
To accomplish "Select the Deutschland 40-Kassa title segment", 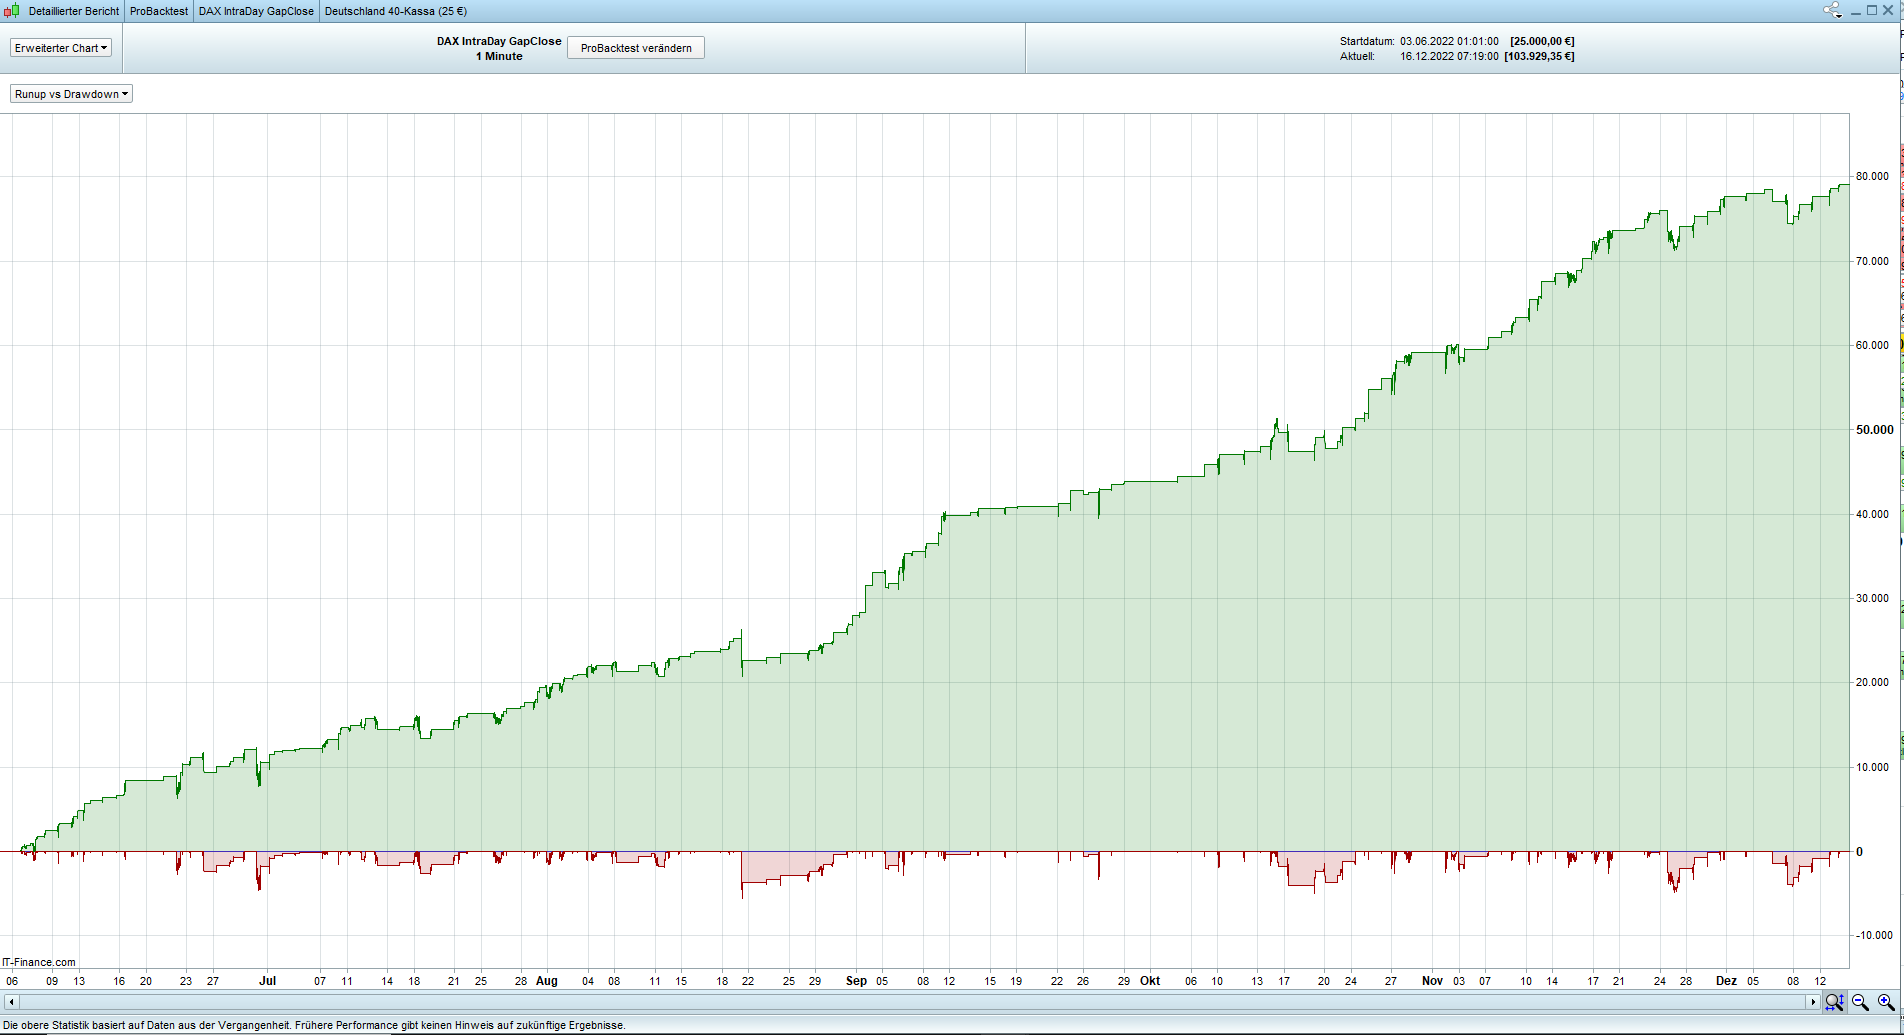I will [x=395, y=11].
